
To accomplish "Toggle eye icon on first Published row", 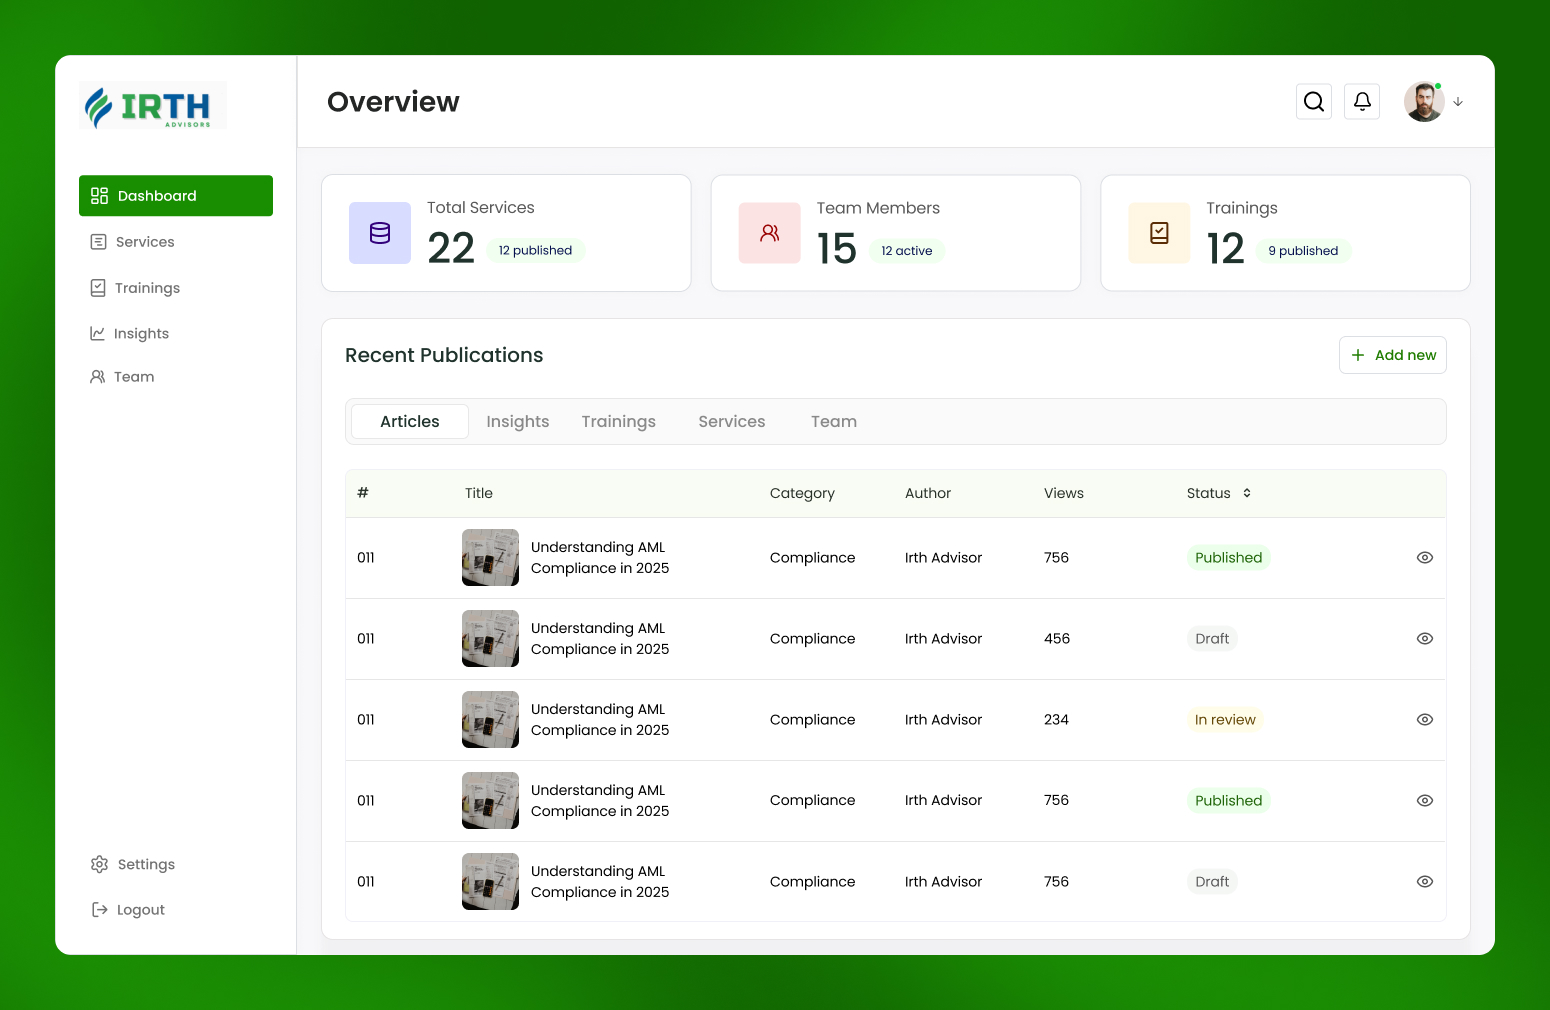I will [x=1424, y=558].
